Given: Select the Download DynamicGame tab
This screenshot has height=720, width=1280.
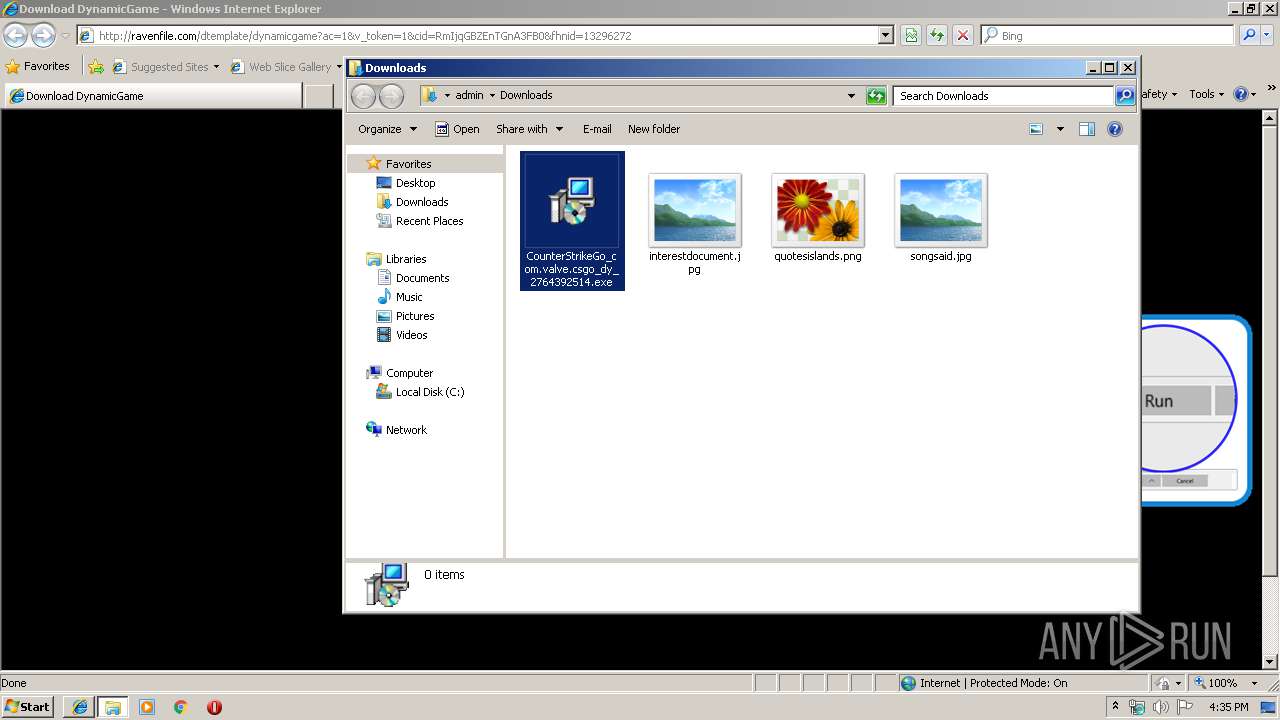Looking at the screenshot, I should point(152,96).
